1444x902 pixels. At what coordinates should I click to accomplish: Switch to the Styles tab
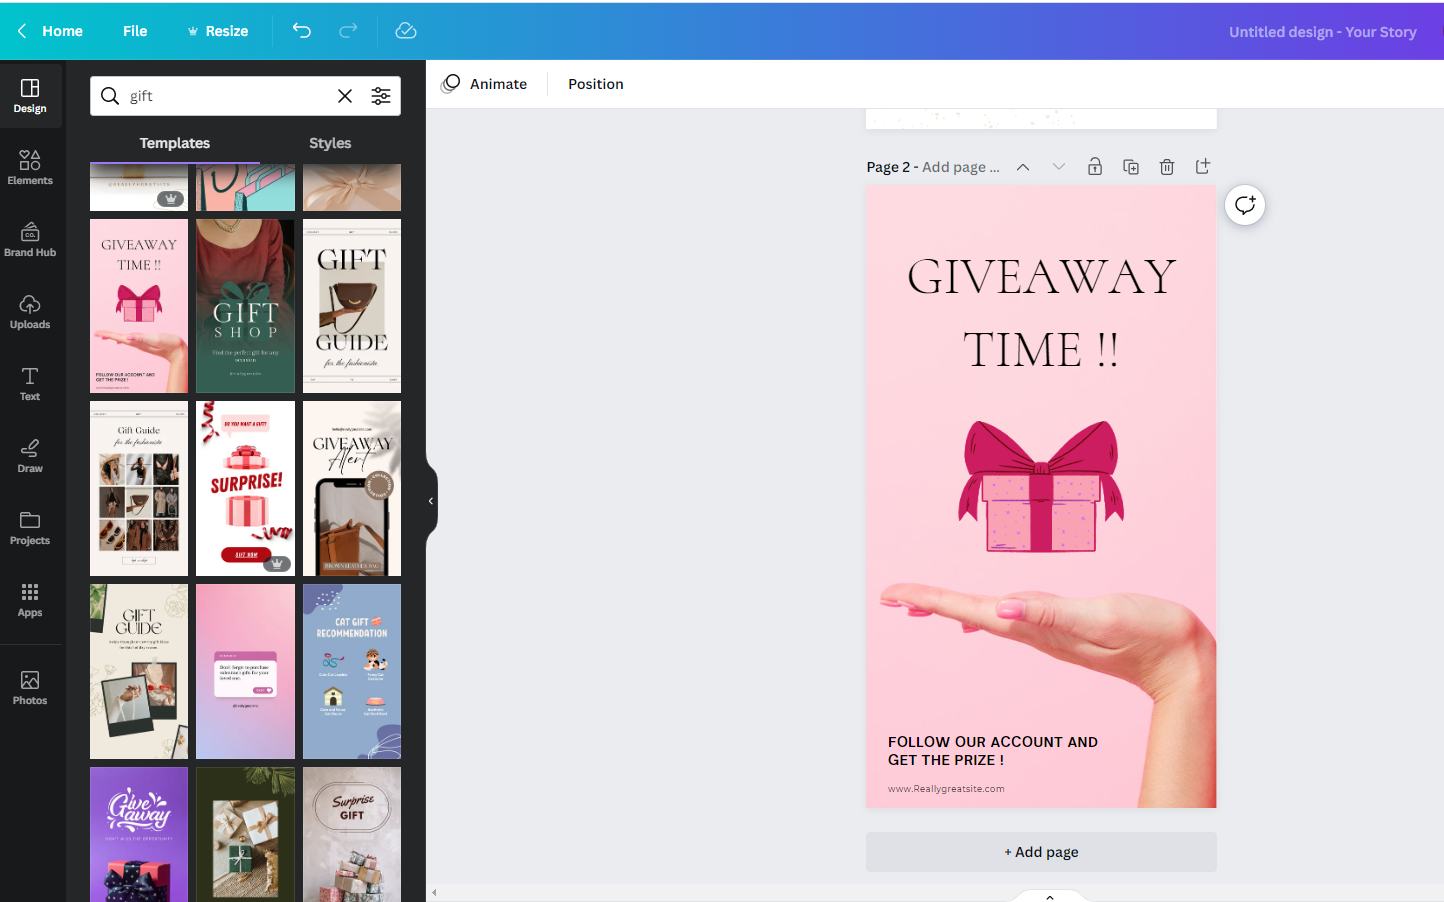point(330,143)
